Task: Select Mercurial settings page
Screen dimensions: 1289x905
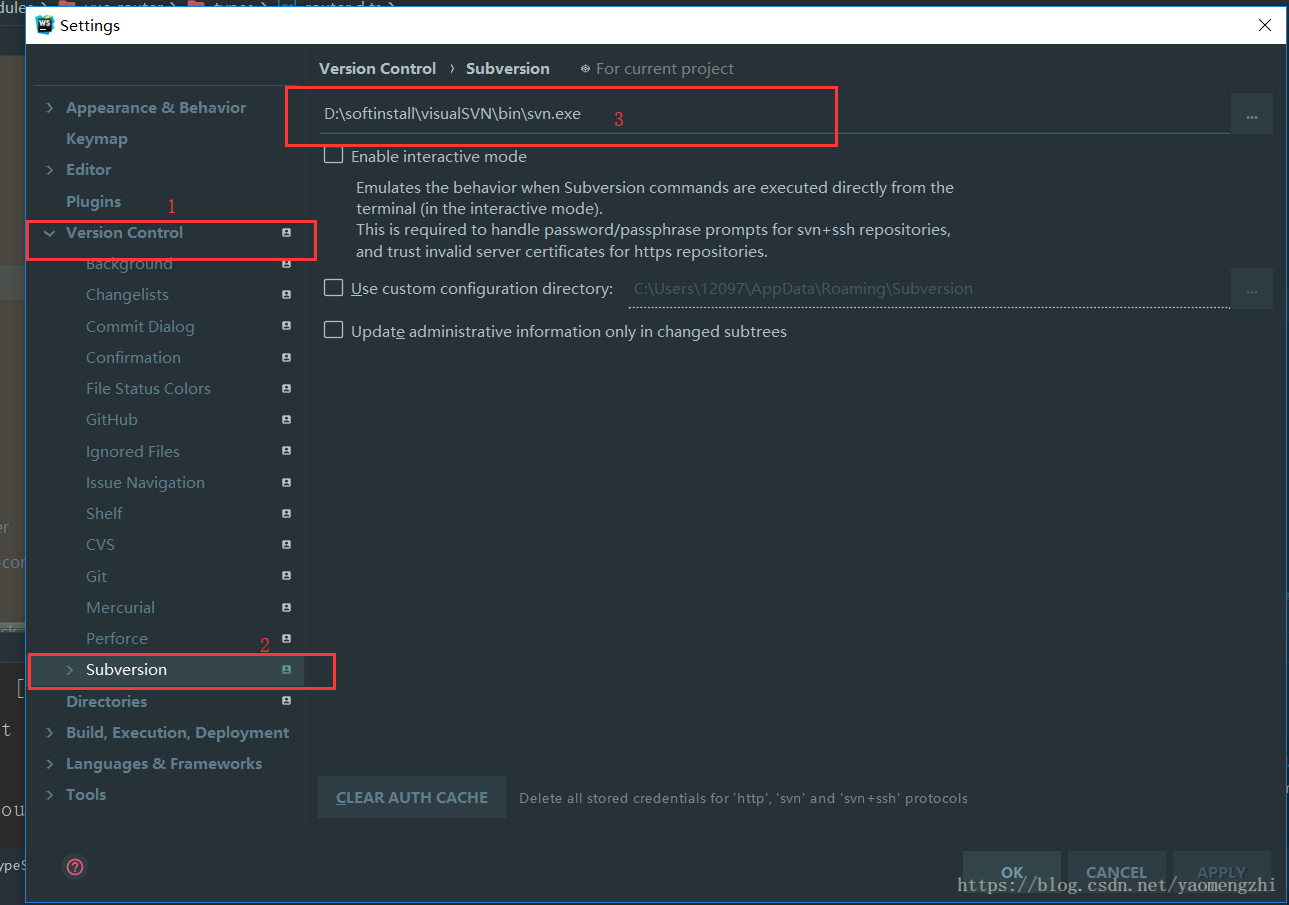Action: tap(120, 607)
